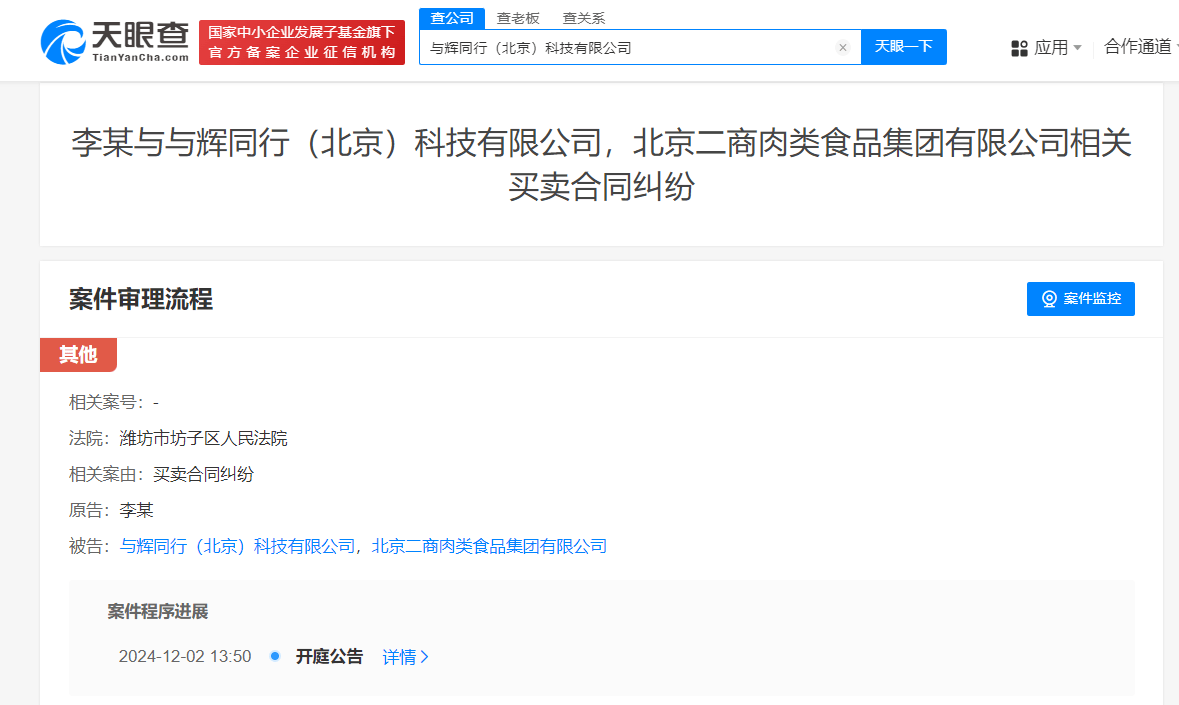1179x705 pixels.
Task: Select the 其他 case stage tag
Action: click(78, 355)
